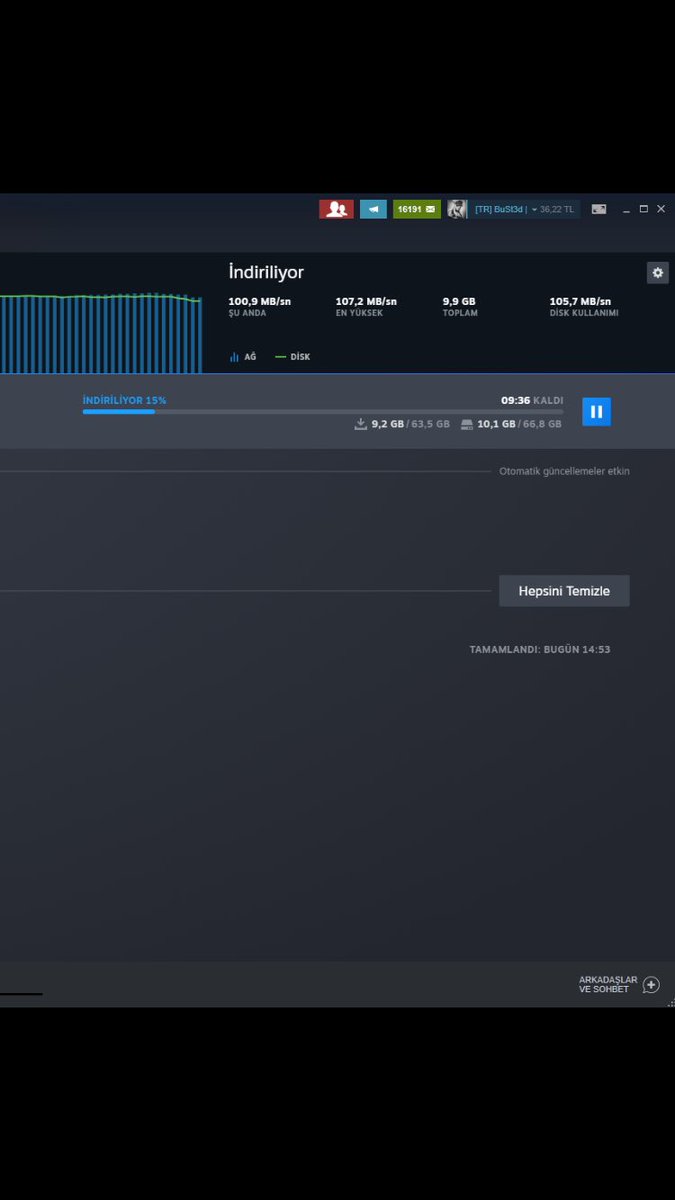Click the 36,22 TL wallet balance
Screen dimensions: 675x1200
[558, 209]
